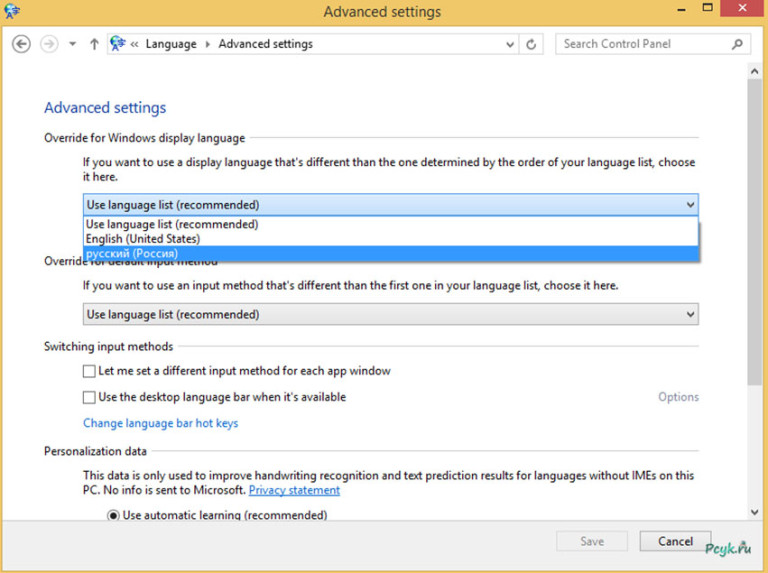Click the Forward navigation arrow
The height and width of the screenshot is (573, 768).
(x=48, y=44)
